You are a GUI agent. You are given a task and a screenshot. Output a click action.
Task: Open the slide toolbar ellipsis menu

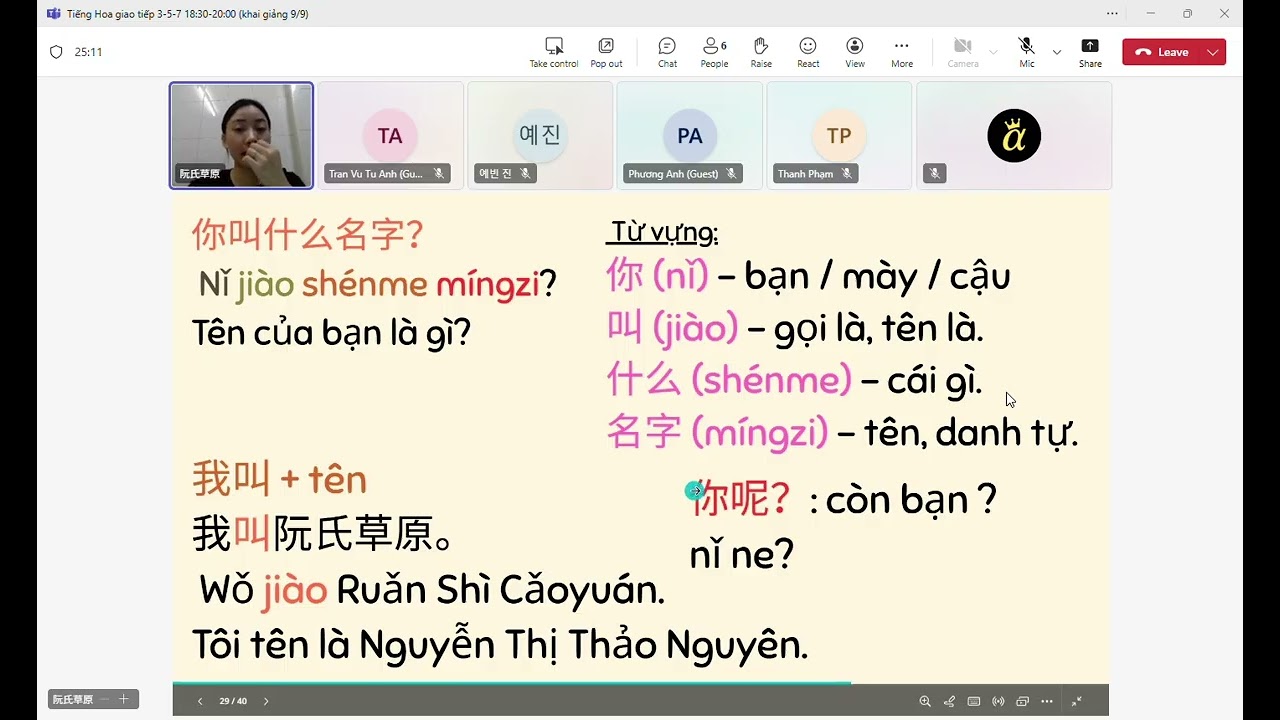point(1046,701)
